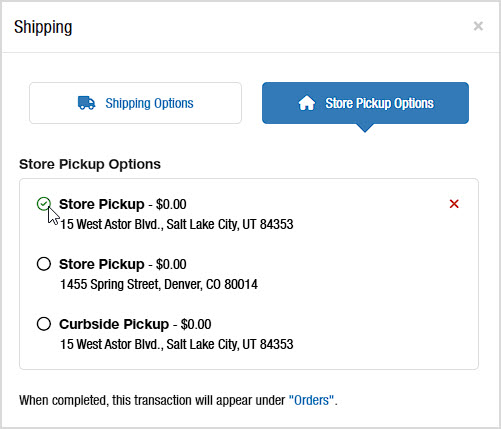Remove selected pickup with the red X
Image resolution: width=501 pixels, height=429 pixels.
pyautogui.click(x=454, y=204)
